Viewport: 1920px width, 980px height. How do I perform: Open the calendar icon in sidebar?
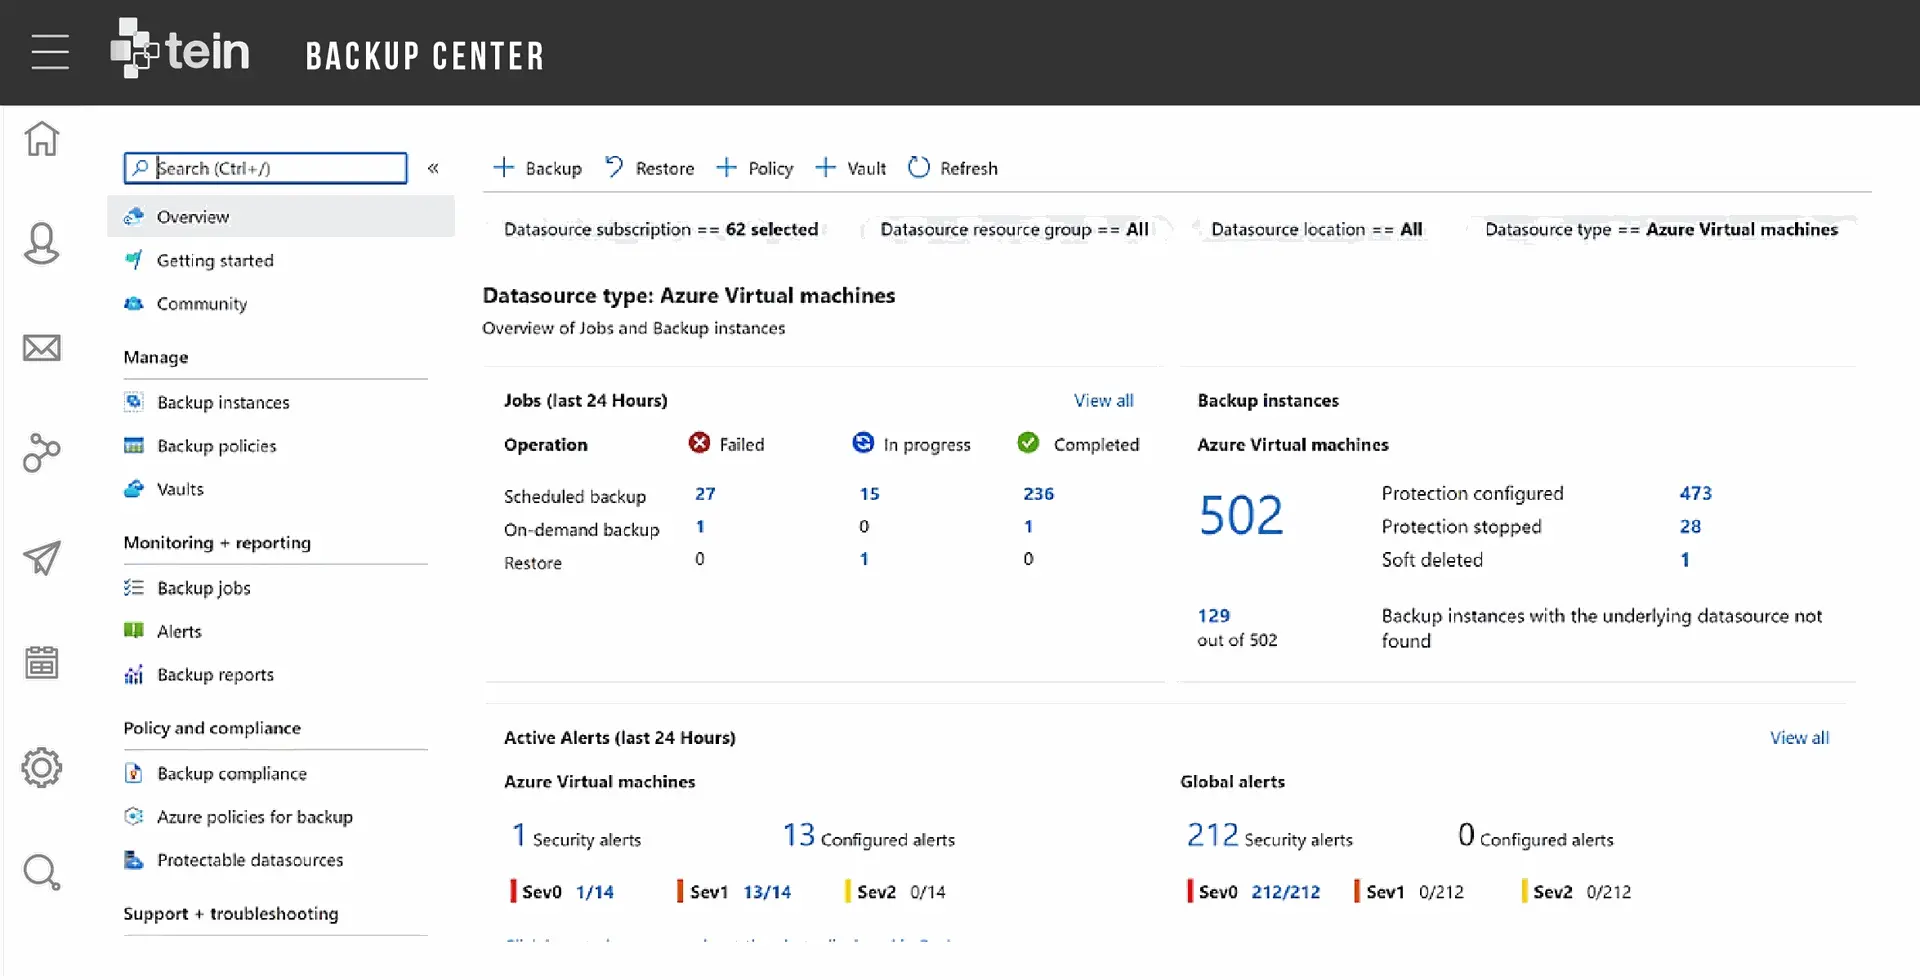coord(42,662)
